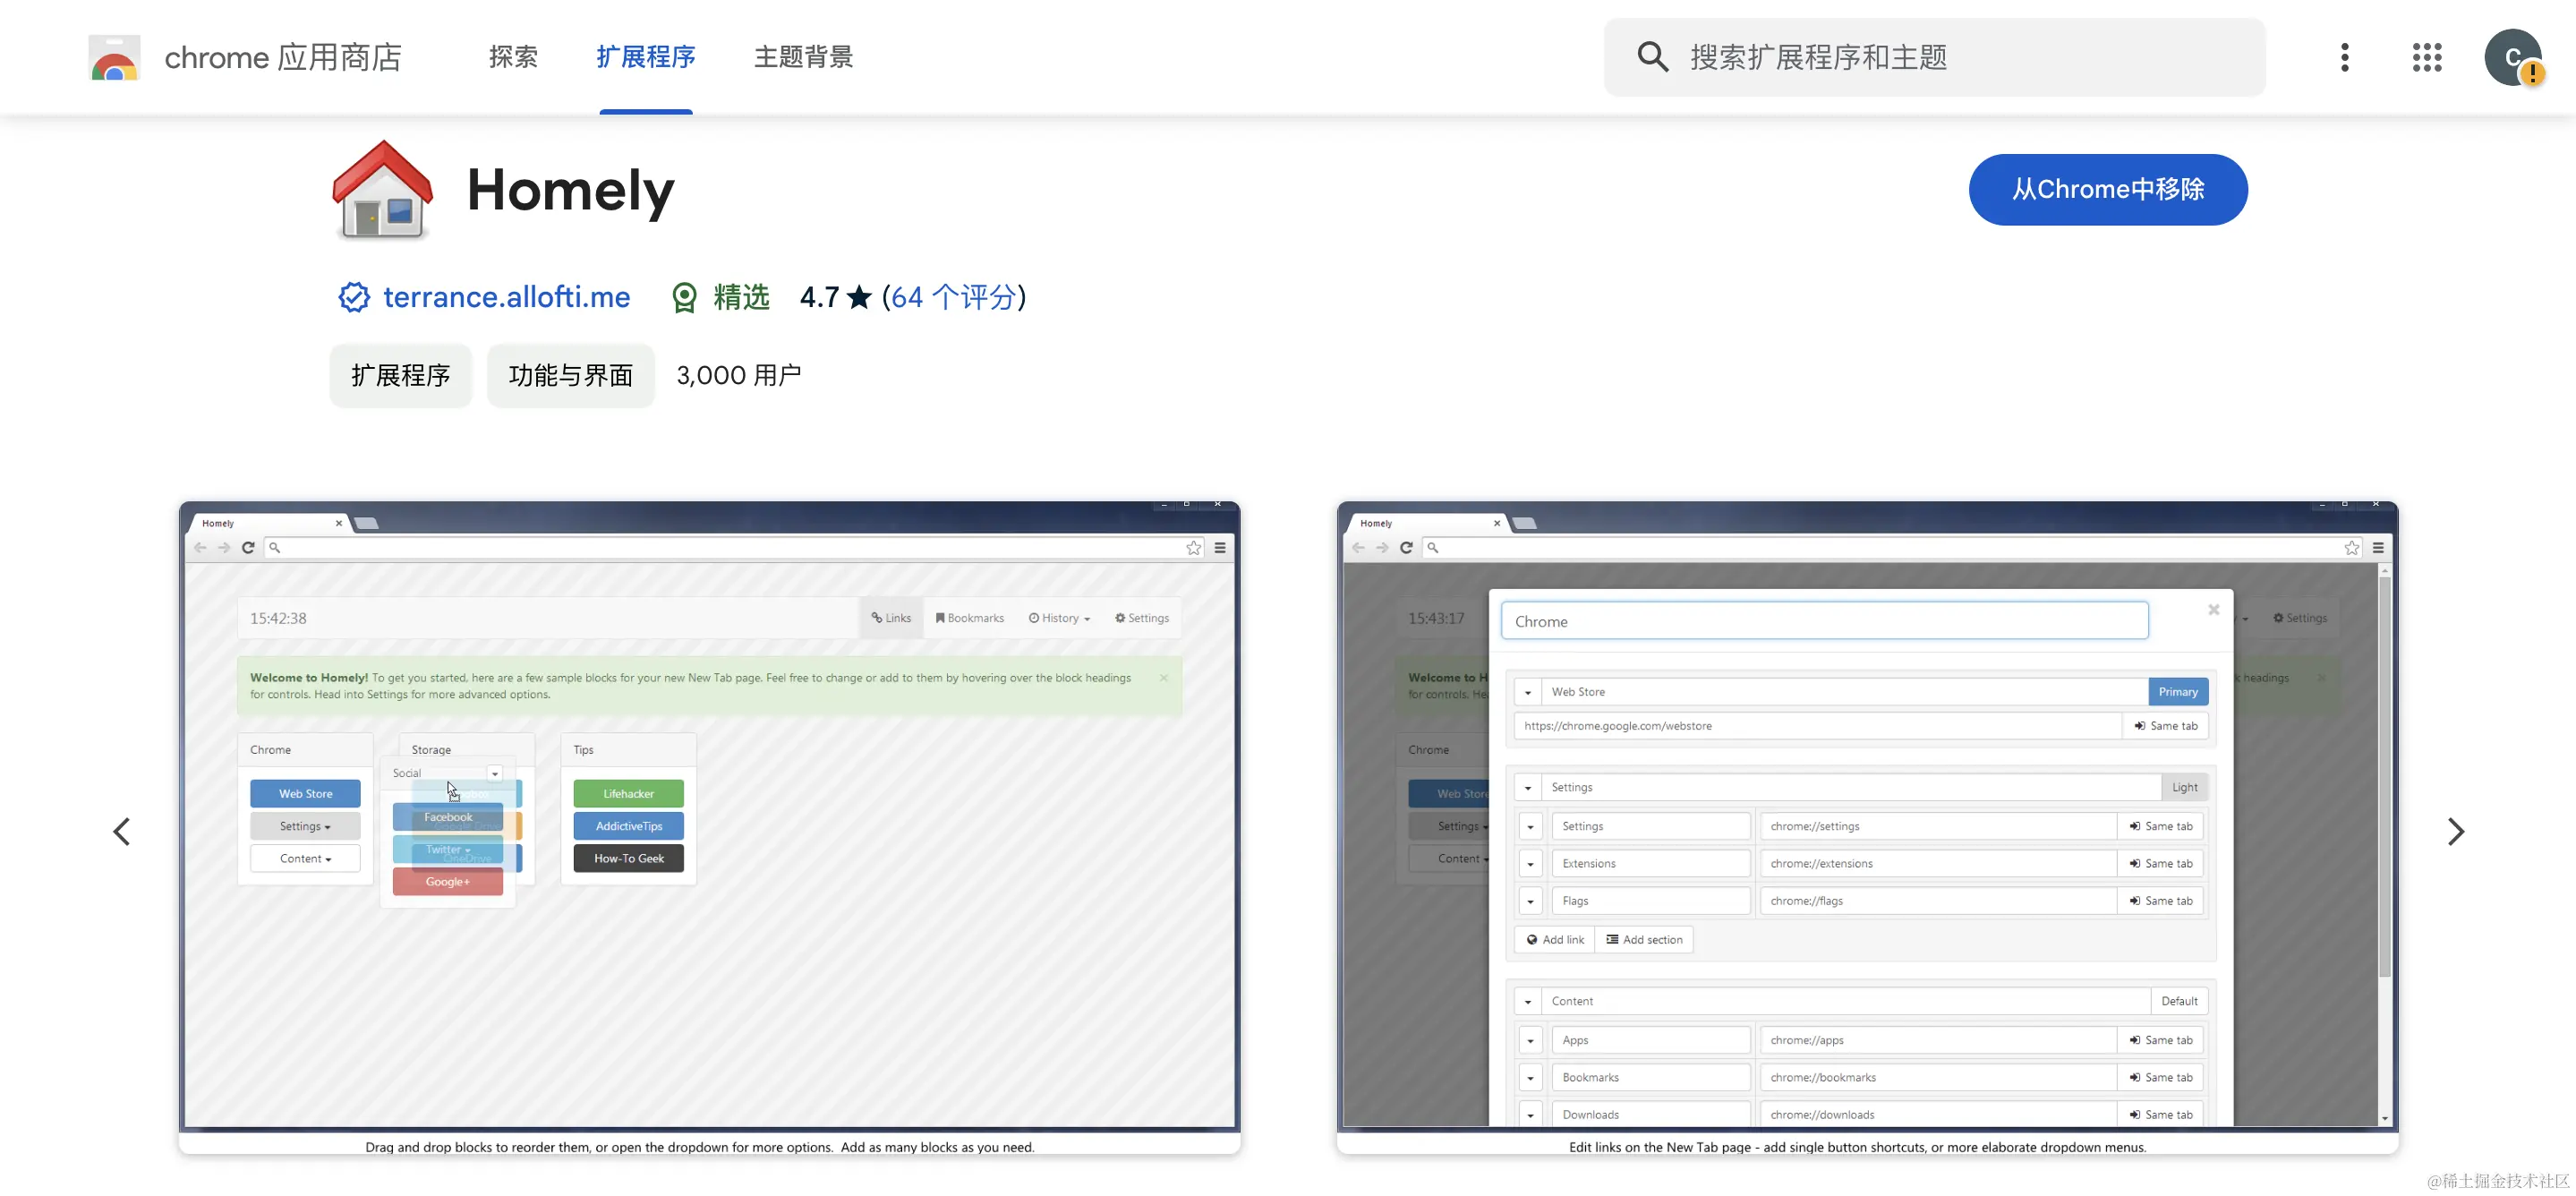Click the search magnifier icon
Viewport: 2576px width, 1196px height.
pyautogui.click(x=1652, y=57)
